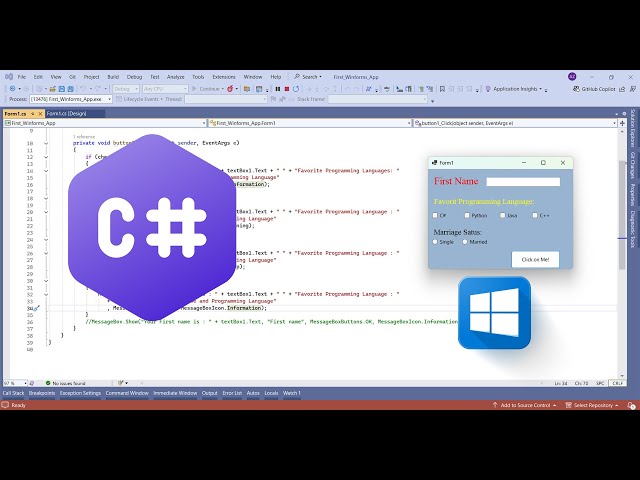The image size is (640, 480).
Task: Open the Solution Explorer side tab
Action: pos(633,128)
